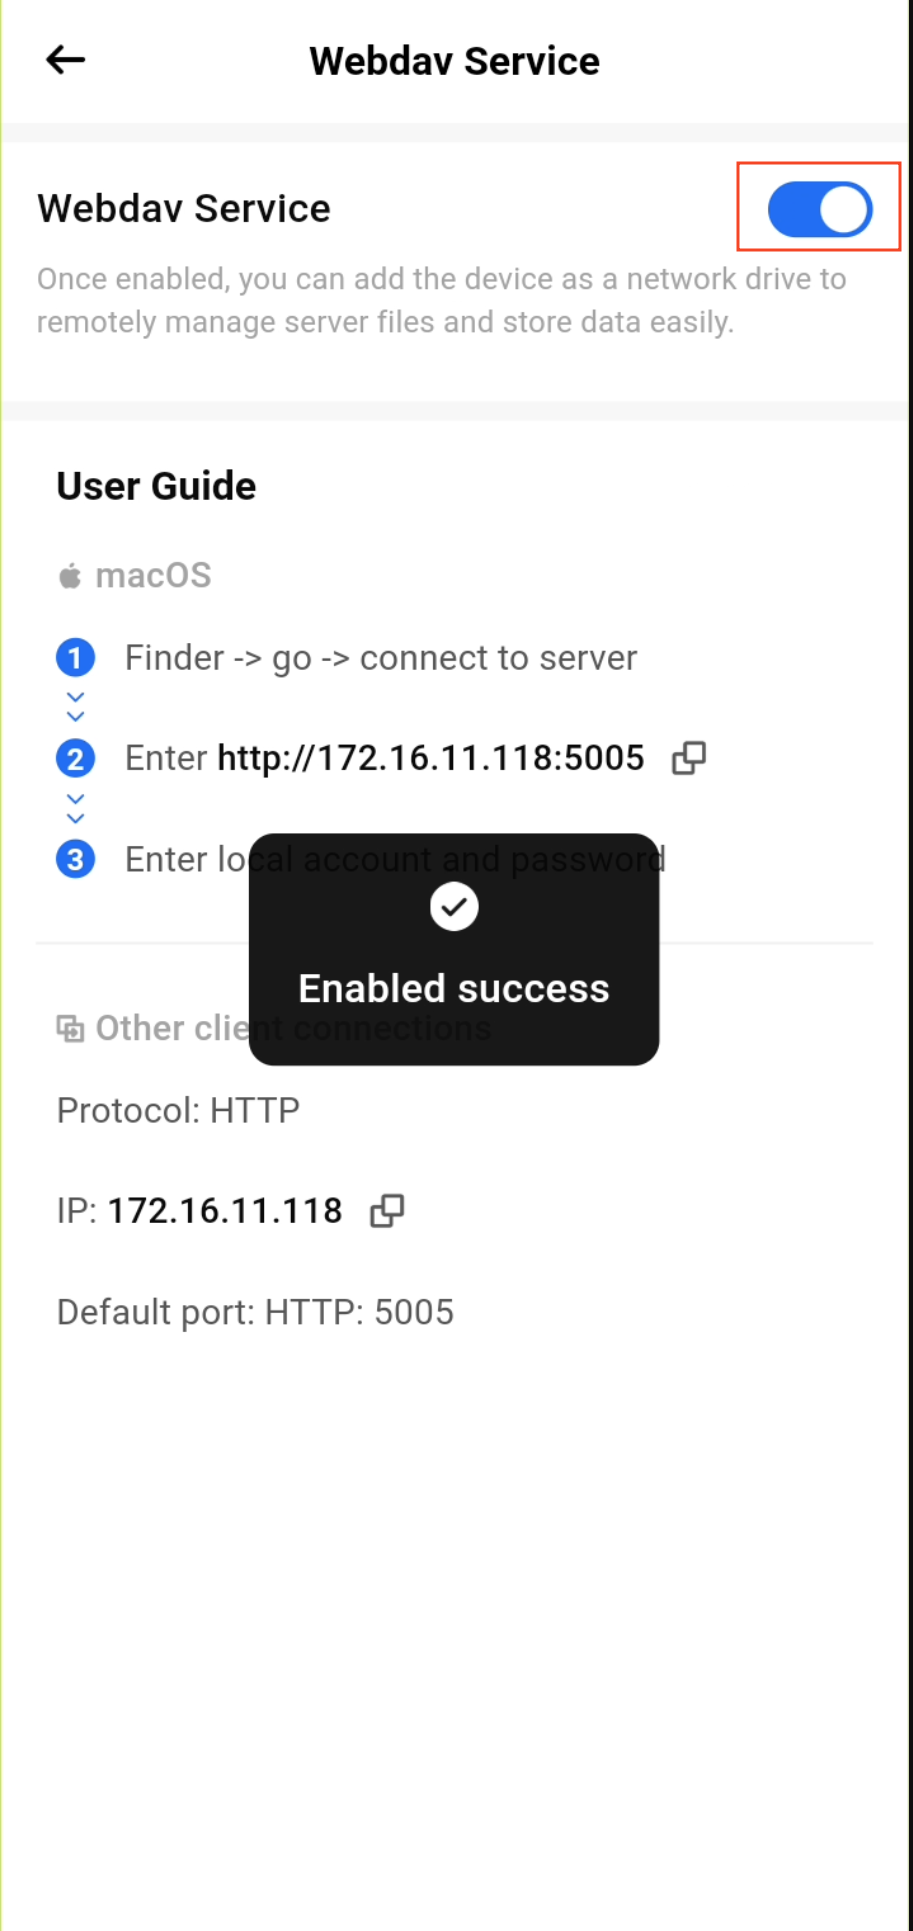Image resolution: width=913 pixels, height=1931 pixels.
Task: Copy the http://172.16.11.118:5005 address via copy icon
Action: [x=689, y=758]
